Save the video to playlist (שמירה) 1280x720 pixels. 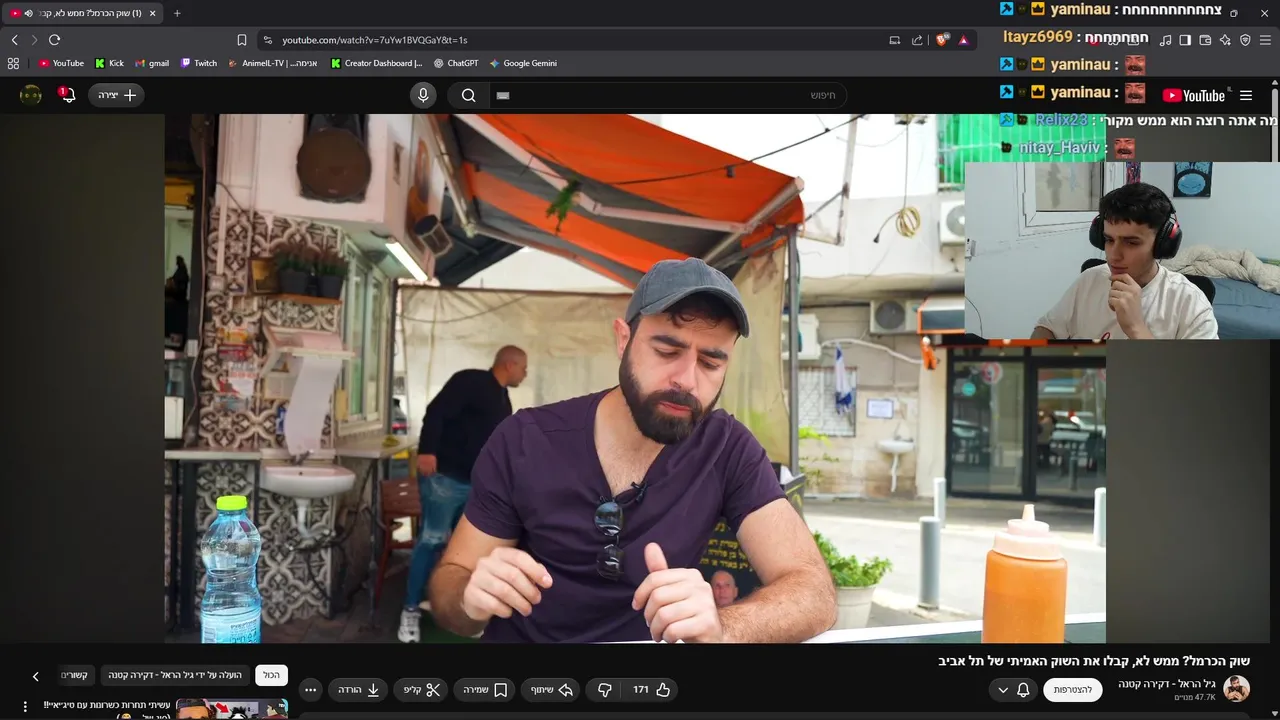(484, 690)
